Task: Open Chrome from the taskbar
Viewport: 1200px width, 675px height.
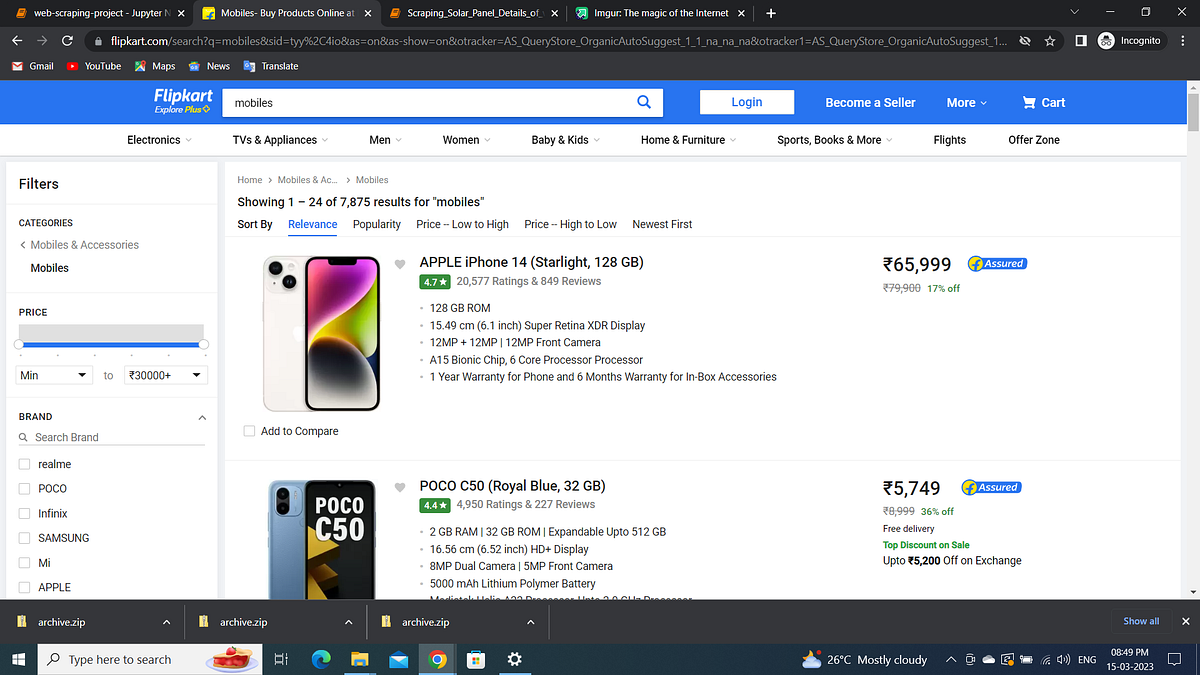Action: 437,659
